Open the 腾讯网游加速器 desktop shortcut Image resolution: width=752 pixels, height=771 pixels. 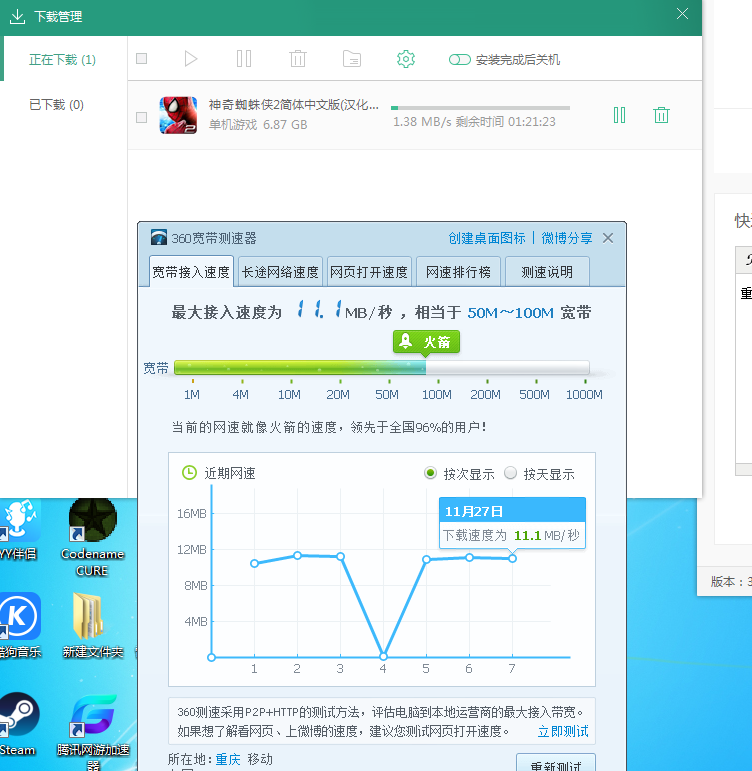pos(93,732)
